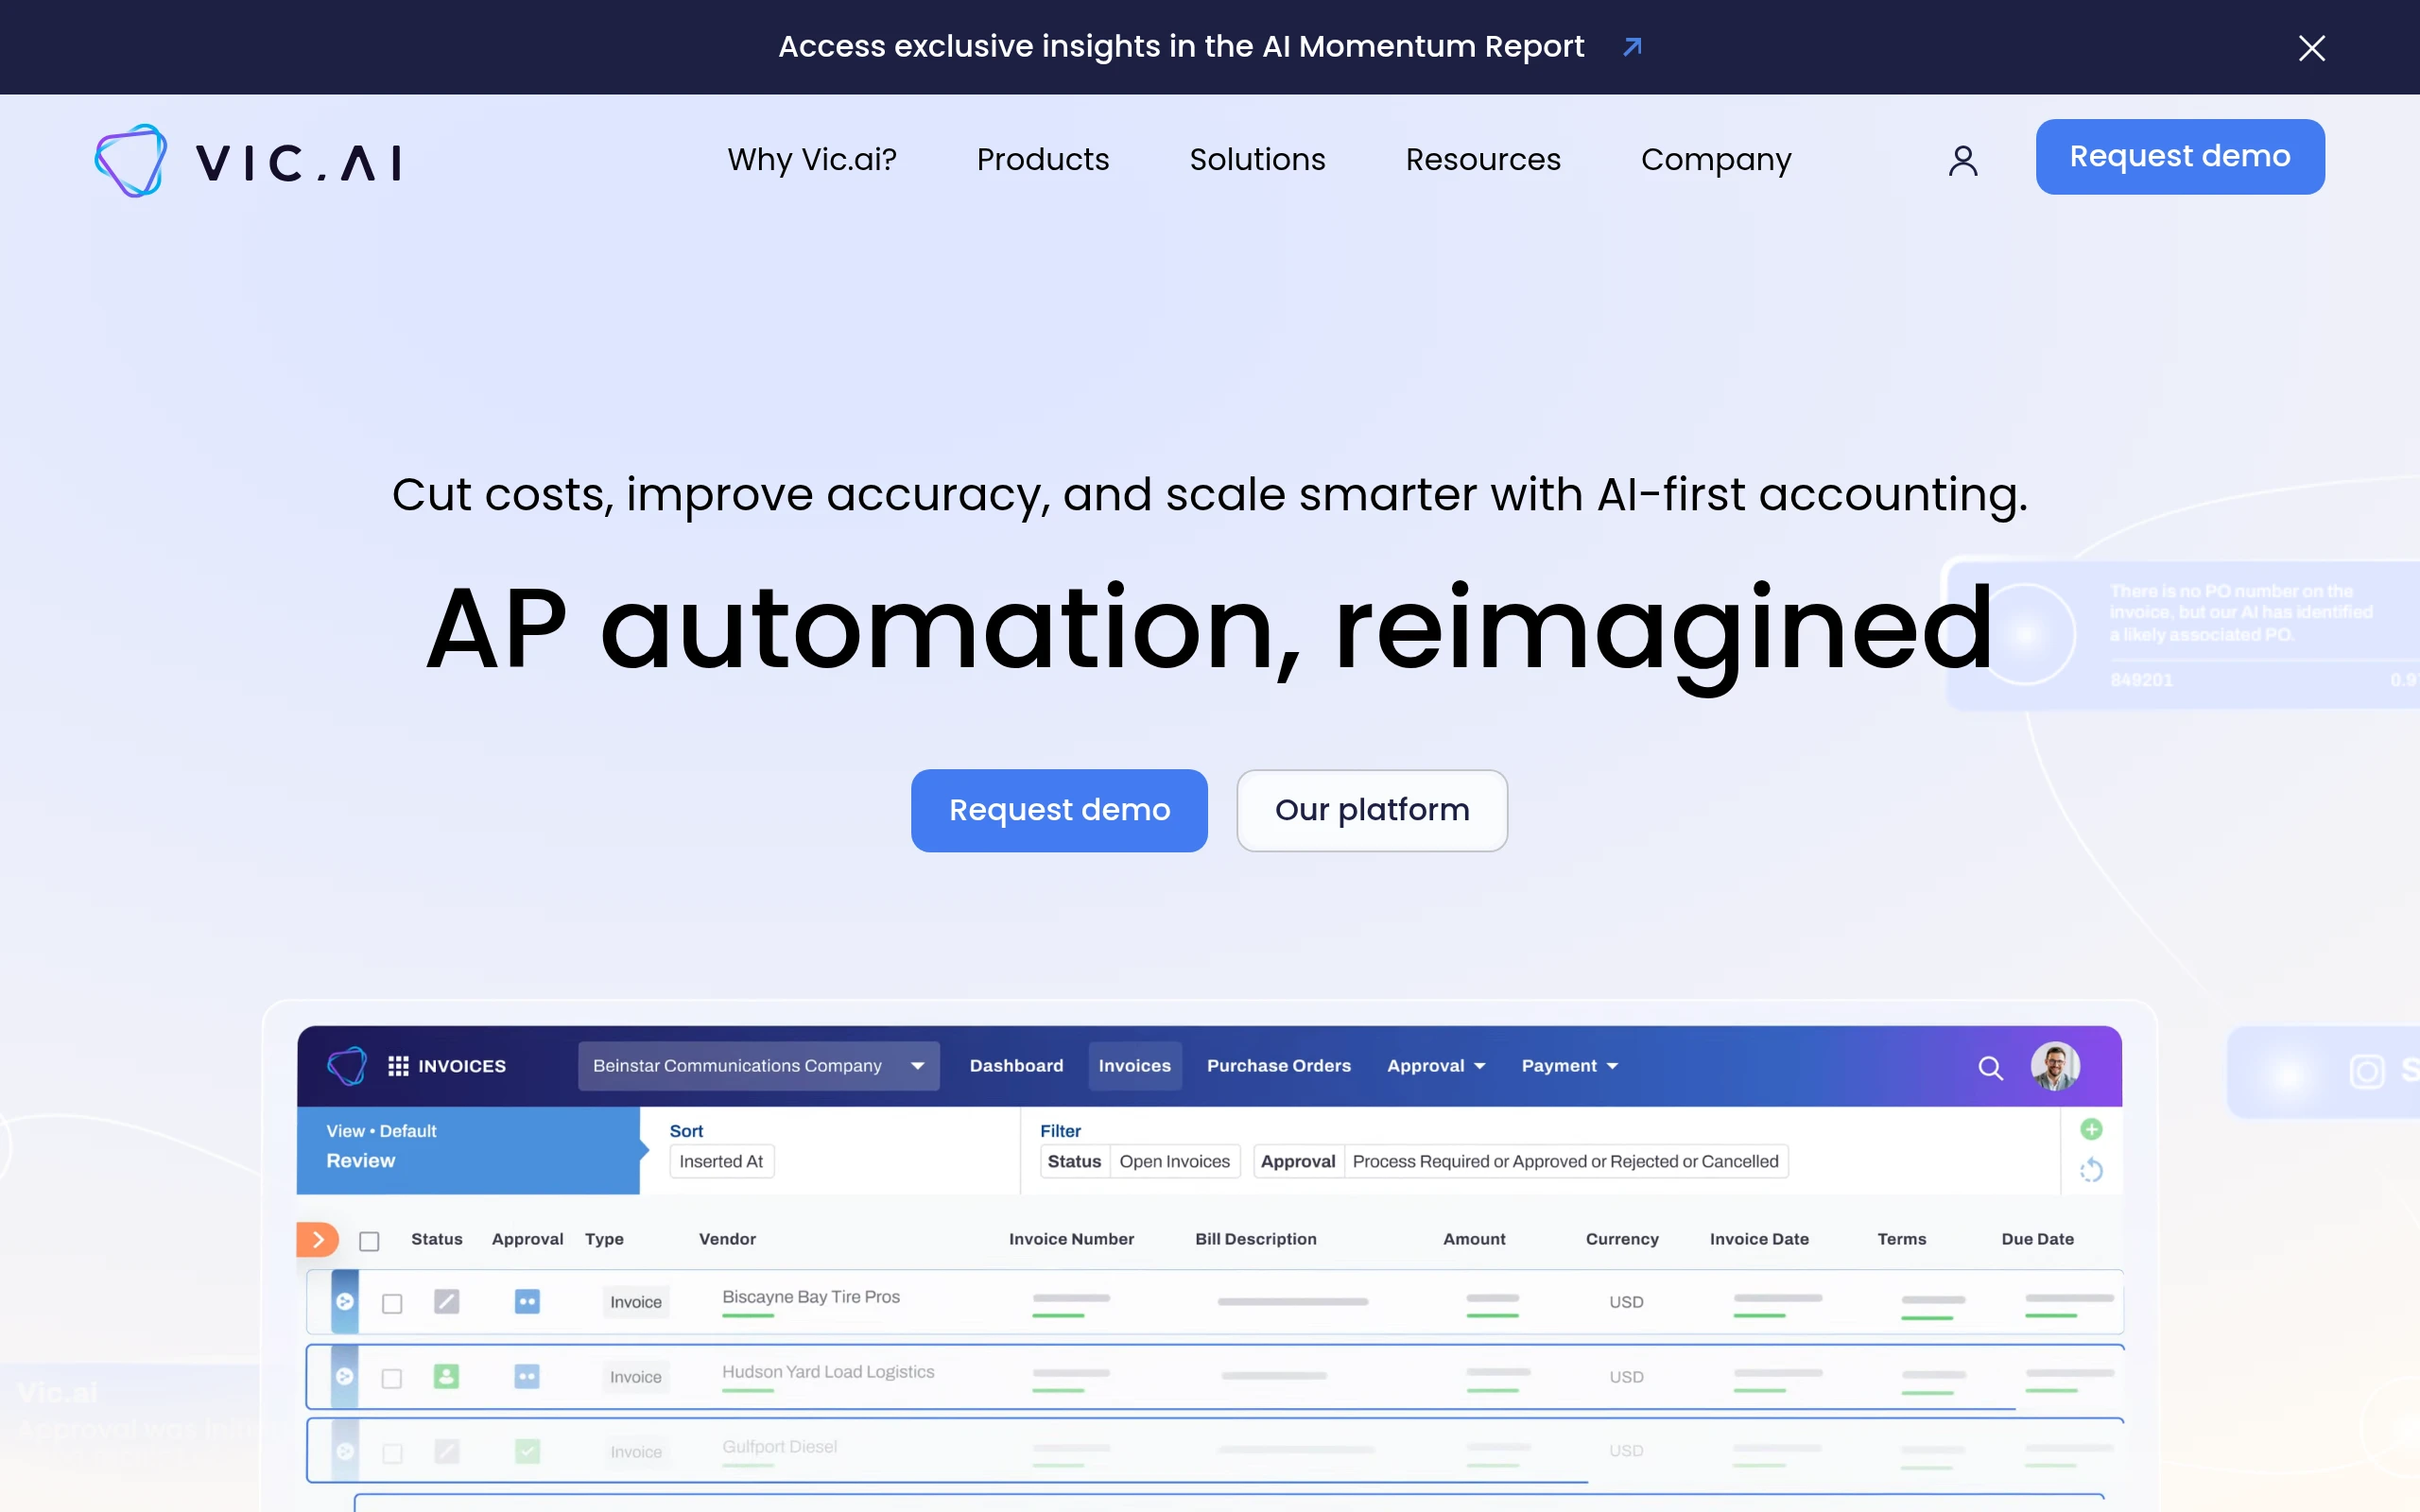The image size is (2420, 1512).
Task: Open the Solutions menu
Action: pos(1257,160)
